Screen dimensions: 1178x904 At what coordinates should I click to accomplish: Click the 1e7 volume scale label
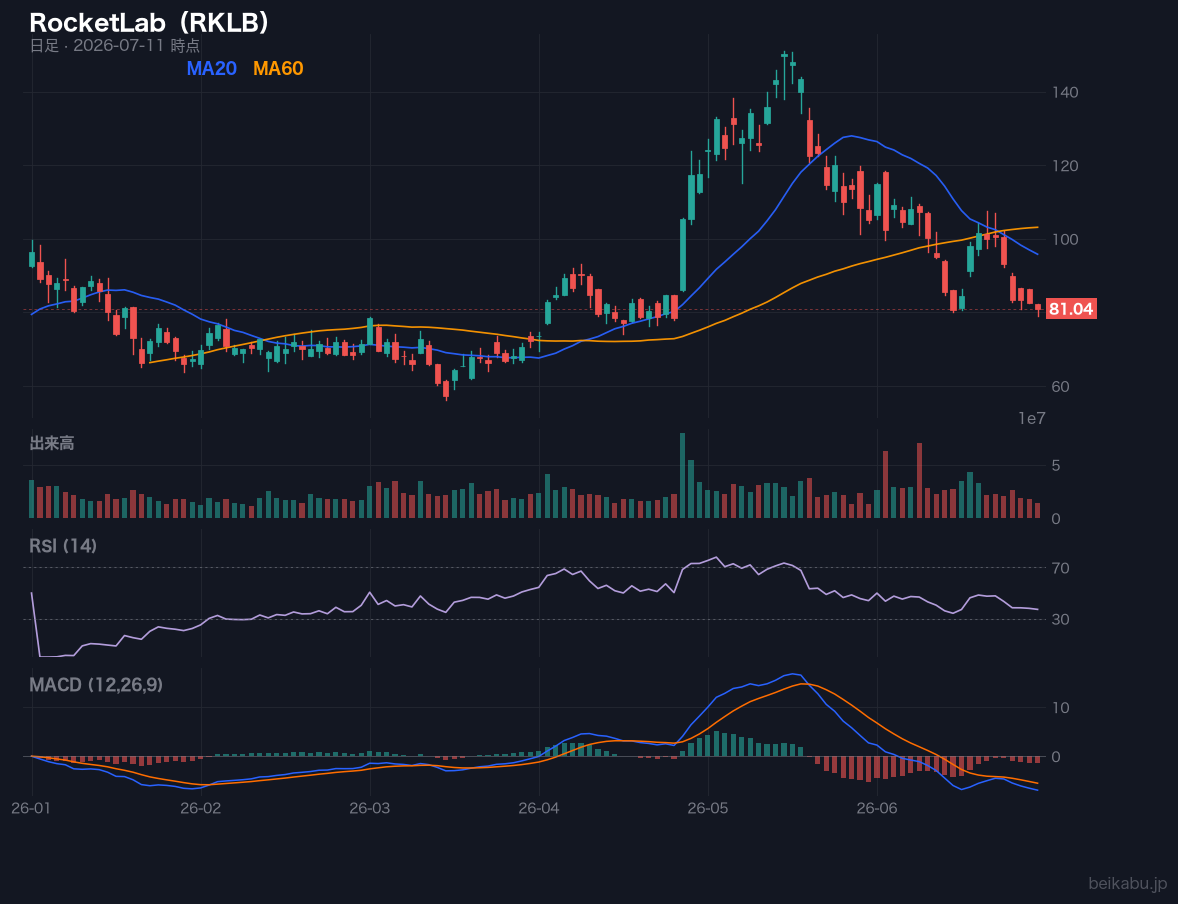(1032, 419)
